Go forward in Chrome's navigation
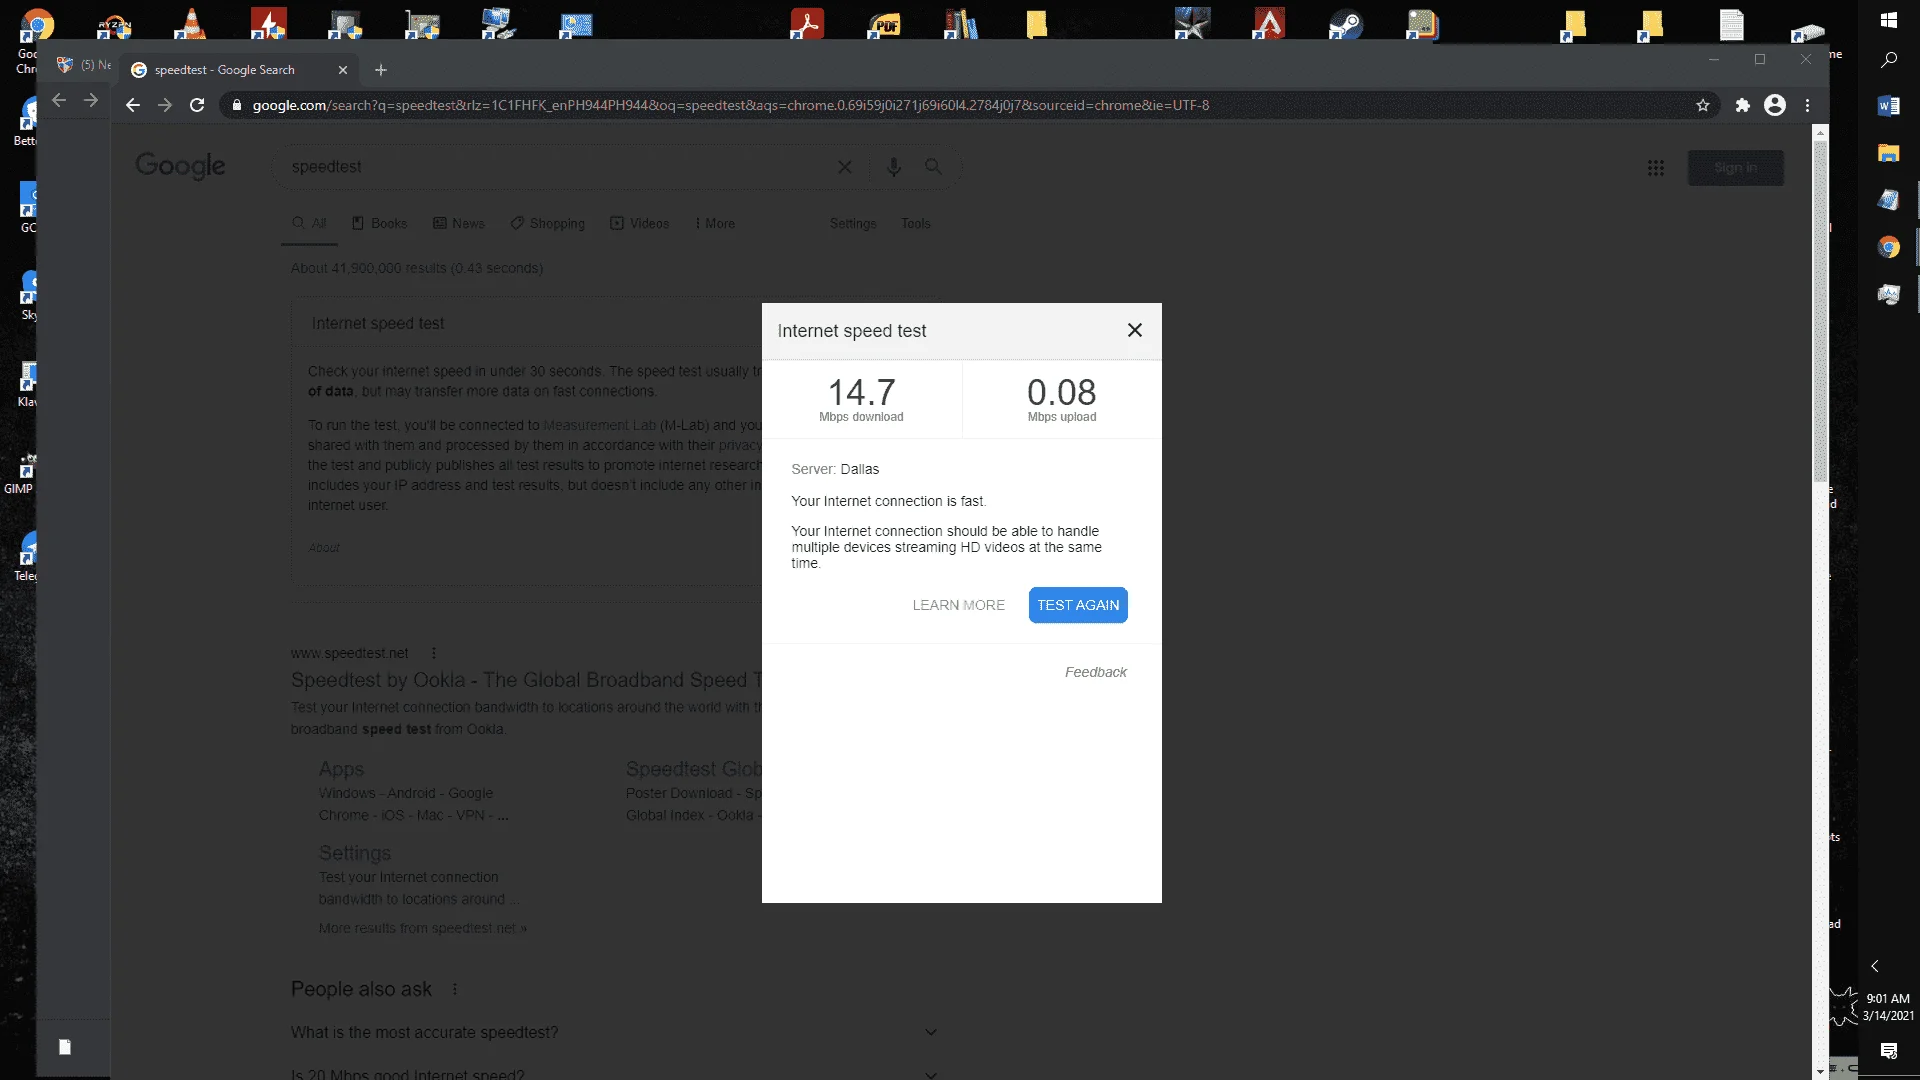Viewport: 1920px width, 1080px height. [165, 105]
